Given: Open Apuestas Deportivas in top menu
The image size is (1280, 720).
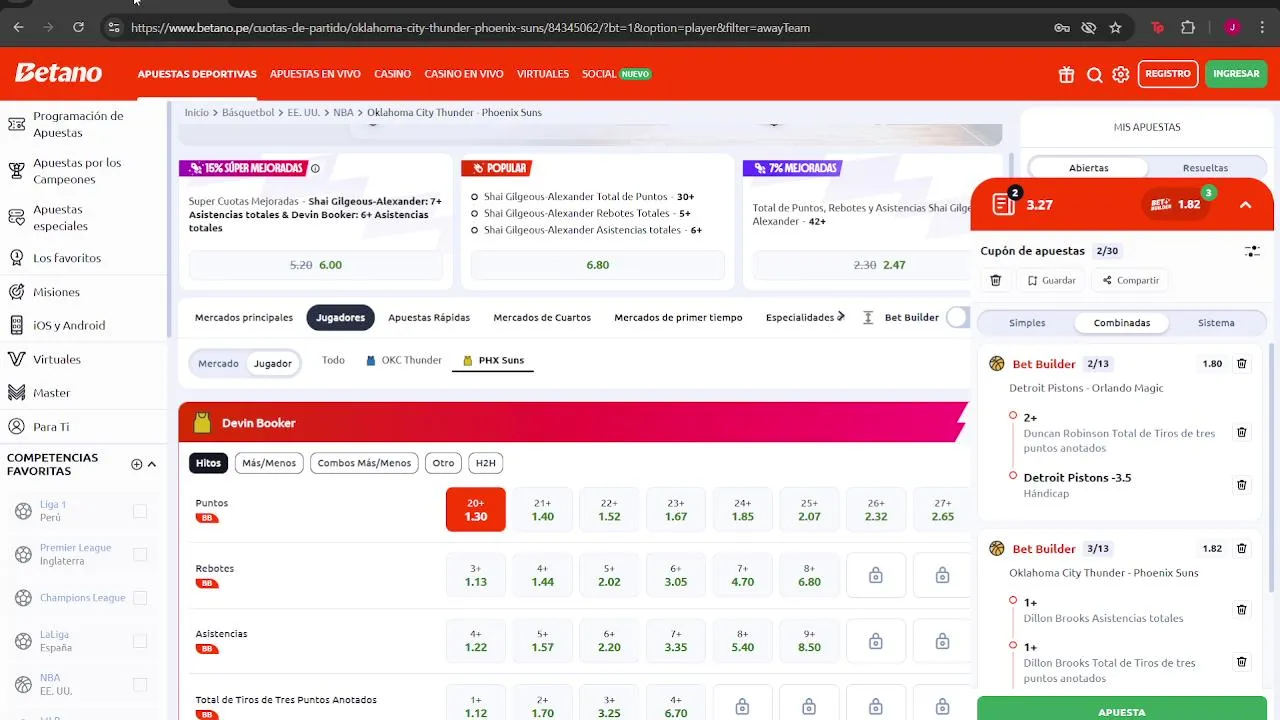Looking at the screenshot, I should tap(197, 74).
